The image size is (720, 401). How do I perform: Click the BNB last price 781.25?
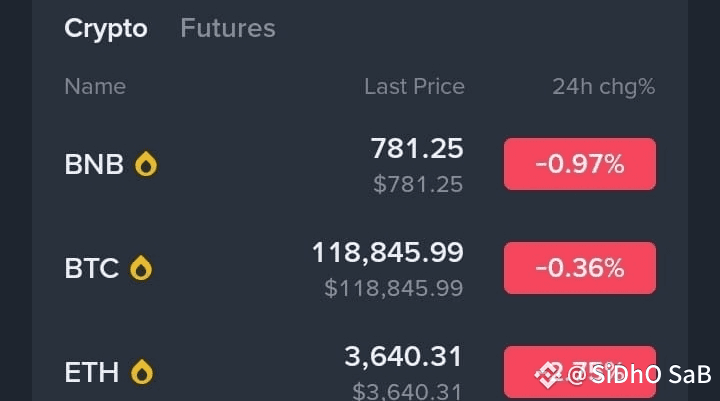point(417,149)
